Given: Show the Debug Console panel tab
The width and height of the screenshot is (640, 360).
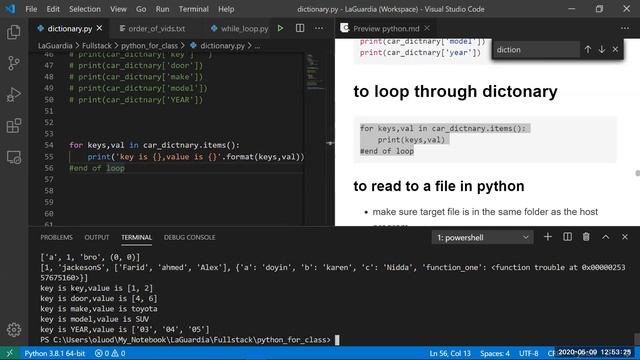Looking at the screenshot, I should [189, 237].
